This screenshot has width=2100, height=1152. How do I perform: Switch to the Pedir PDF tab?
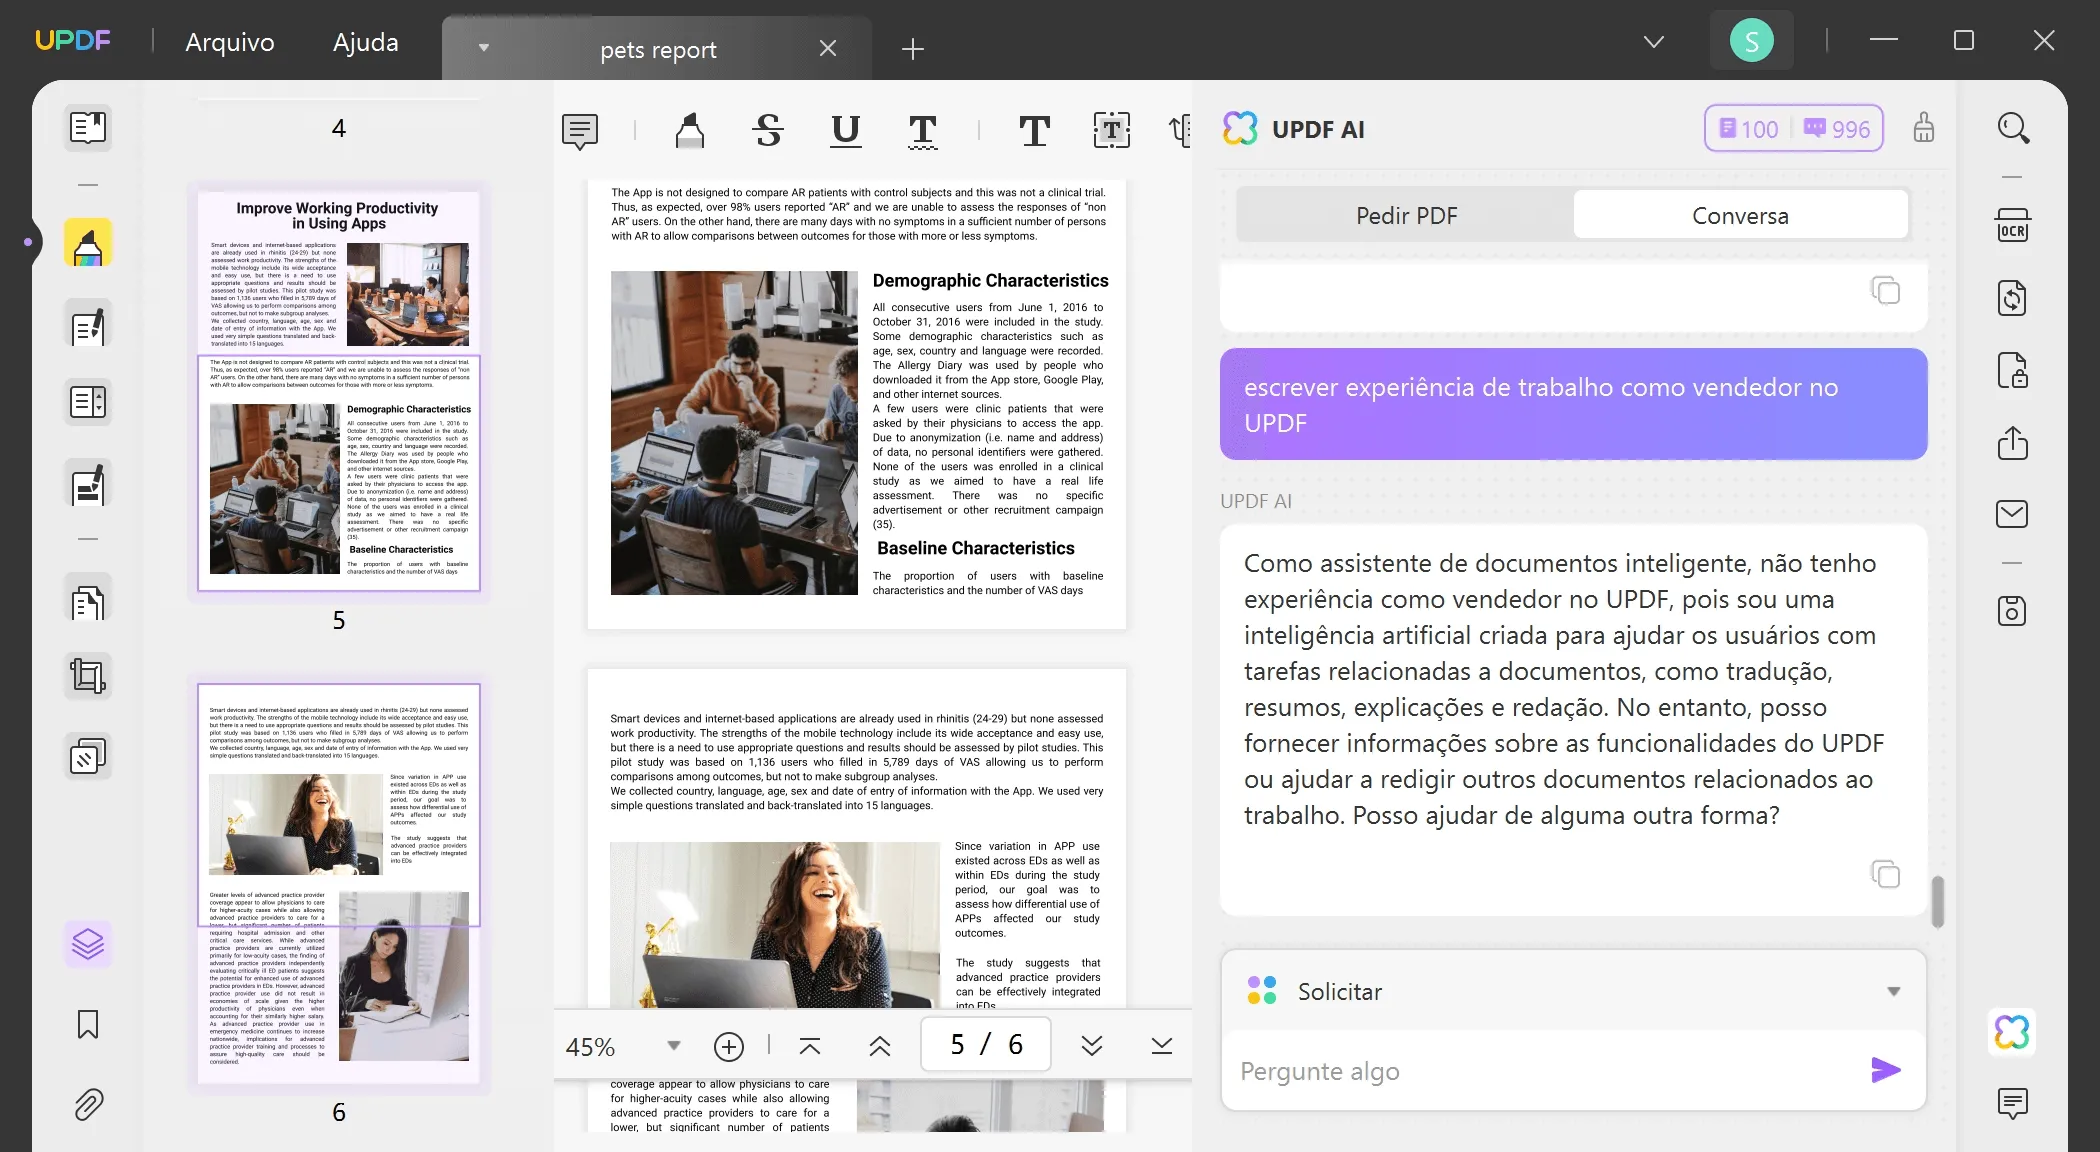[x=1406, y=215]
